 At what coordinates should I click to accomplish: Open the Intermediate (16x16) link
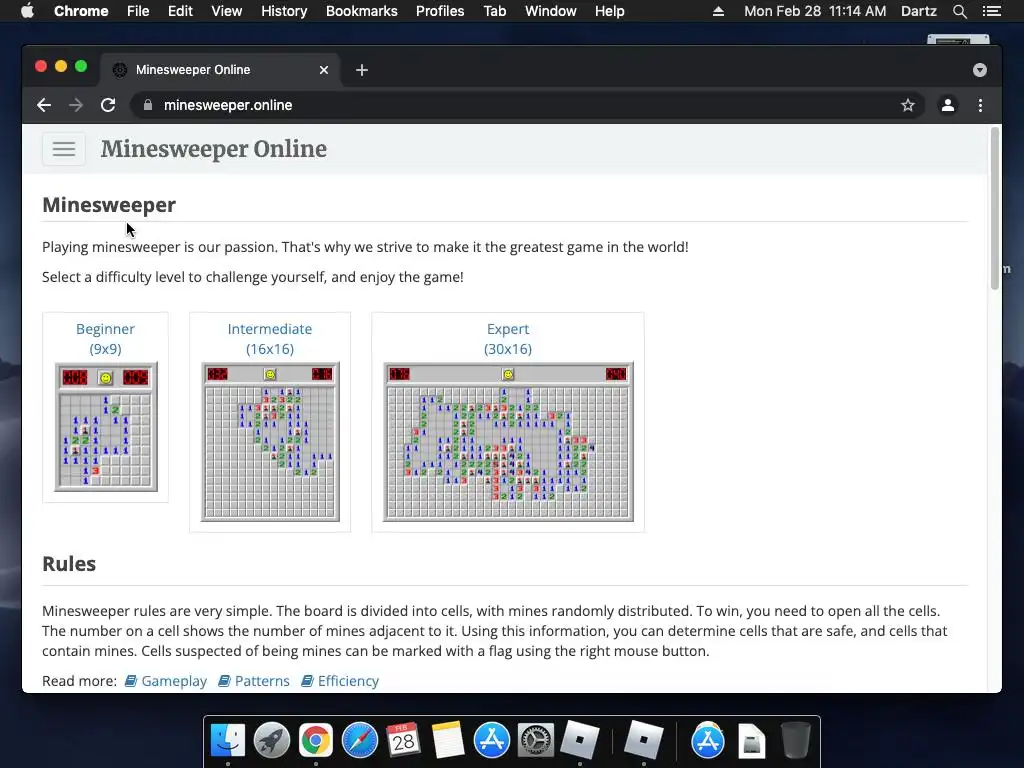tap(270, 339)
